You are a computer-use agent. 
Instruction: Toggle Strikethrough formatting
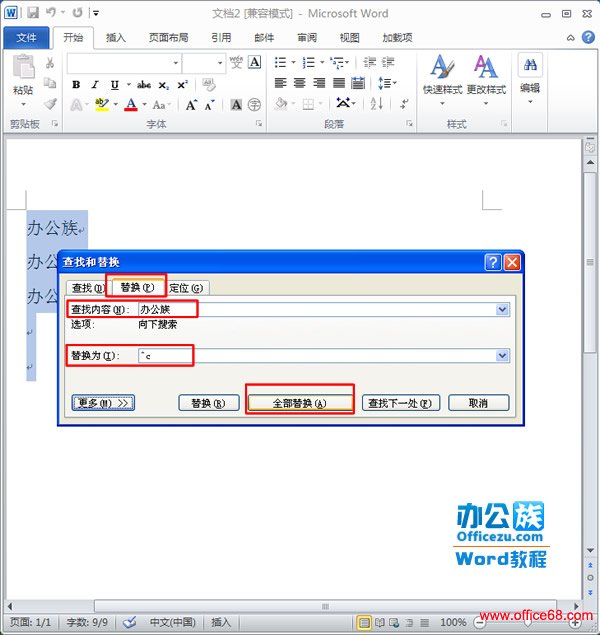[x=144, y=85]
